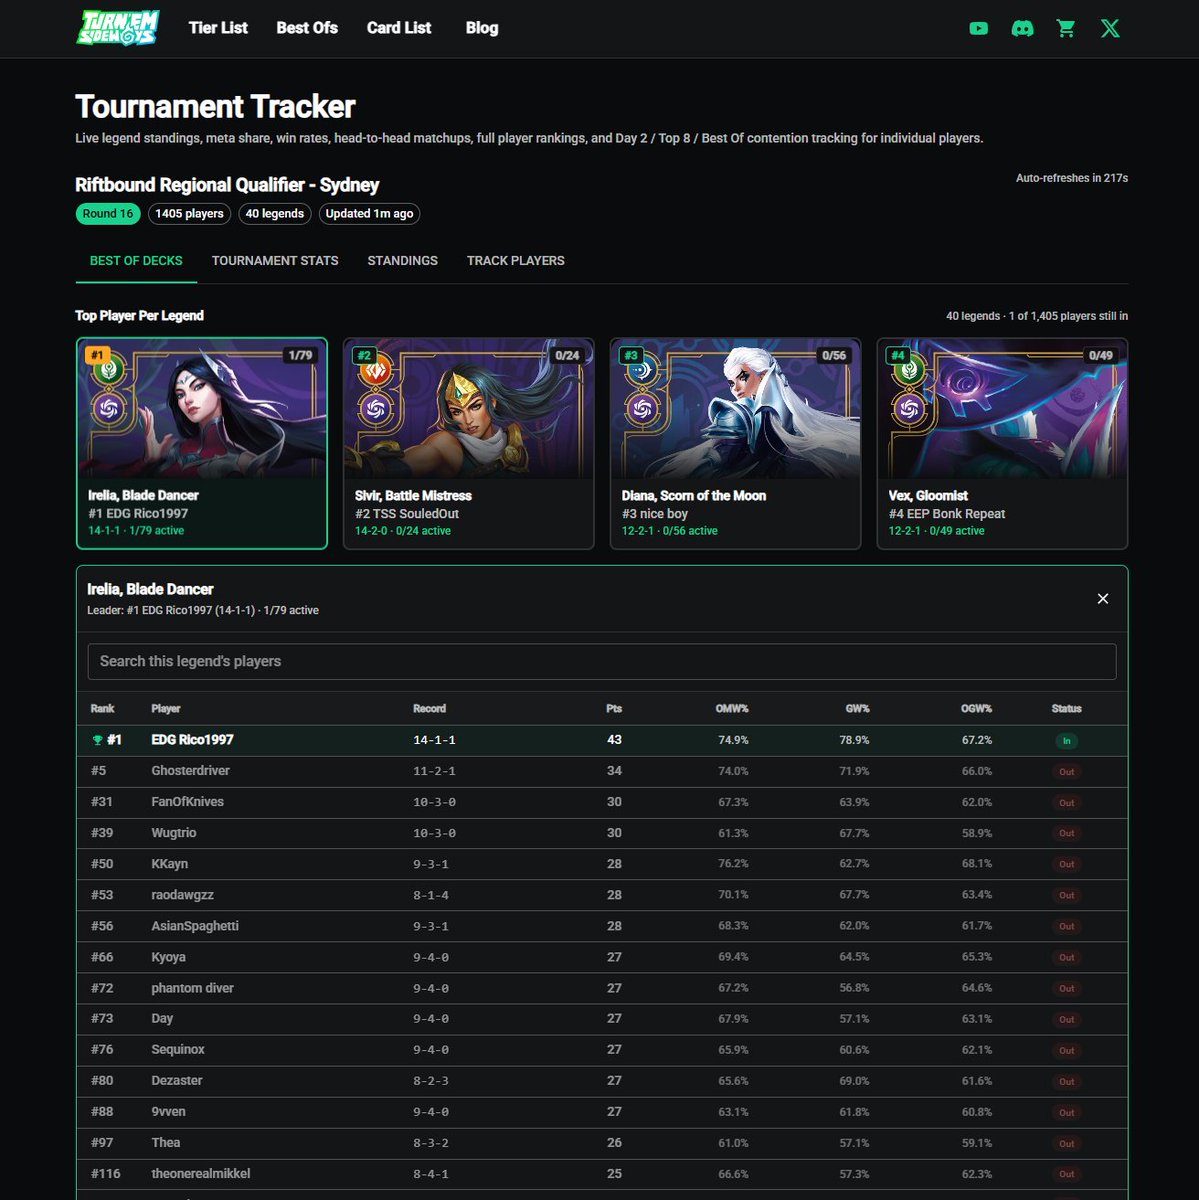Click the Turn 'Em Sideways logo

click(118, 28)
